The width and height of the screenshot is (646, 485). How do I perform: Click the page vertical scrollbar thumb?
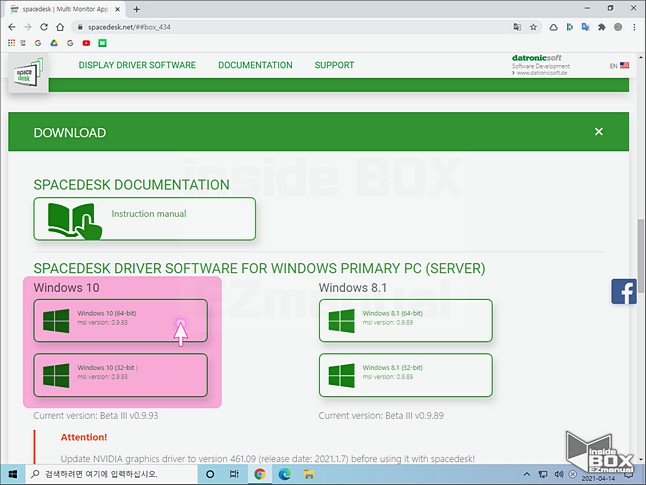coord(641,255)
